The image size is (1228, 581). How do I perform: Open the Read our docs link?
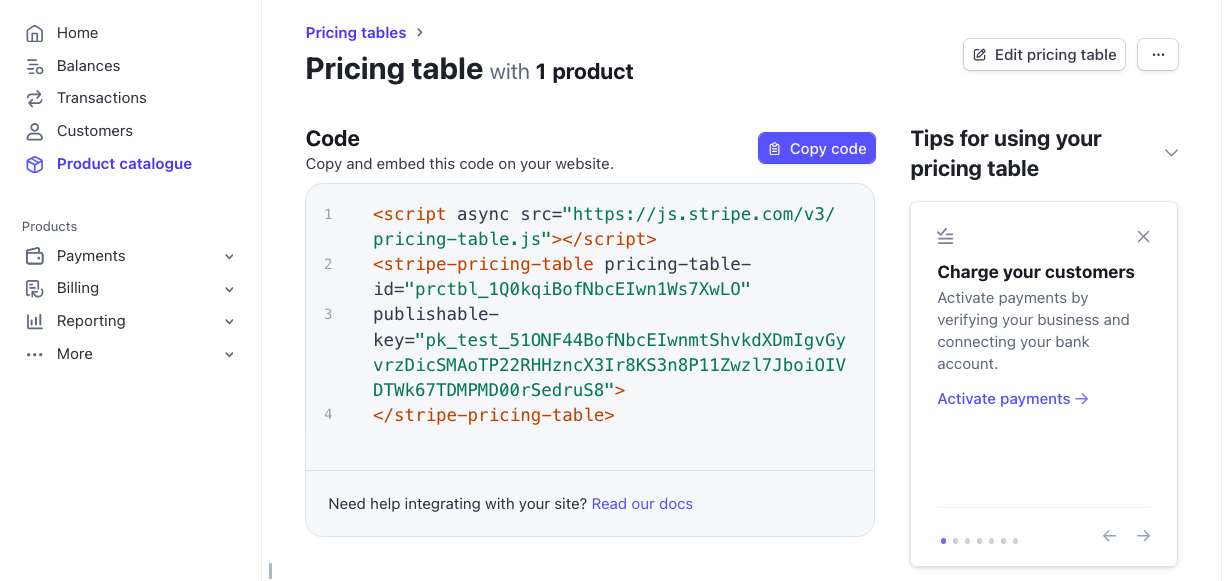coord(642,504)
